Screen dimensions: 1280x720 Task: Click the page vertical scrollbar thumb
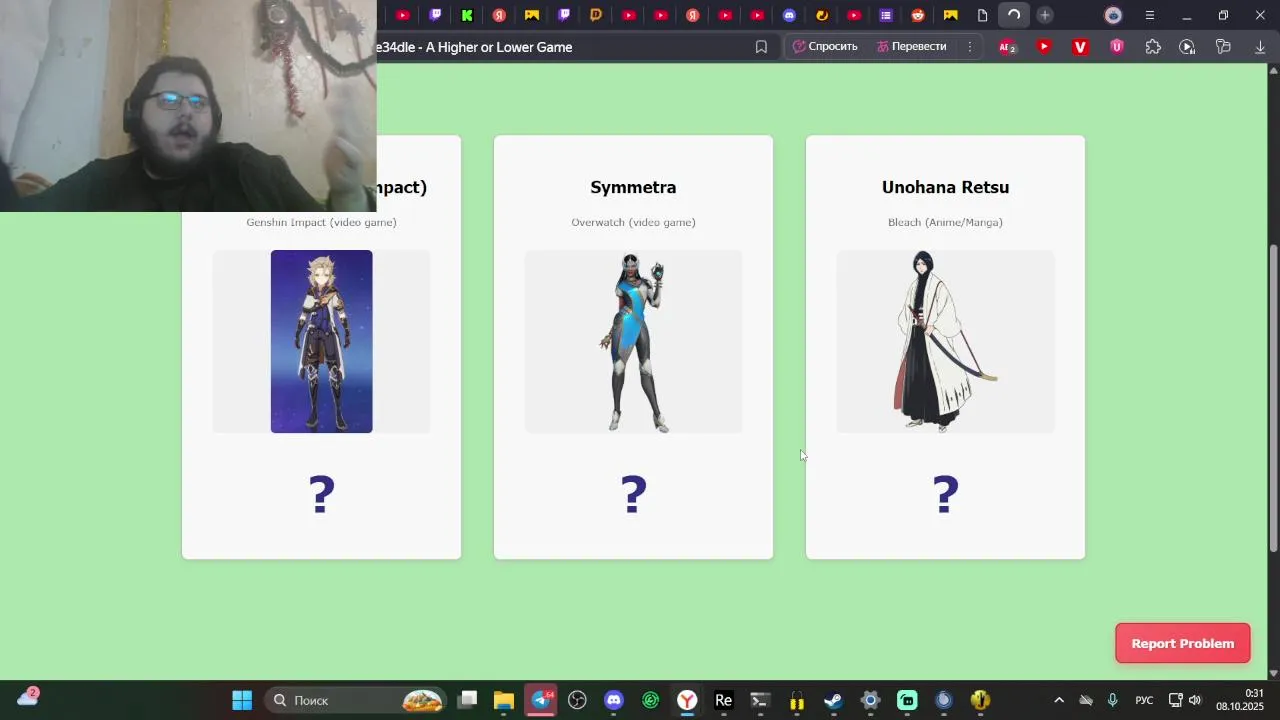pyautogui.click(x=1273, y=397)
